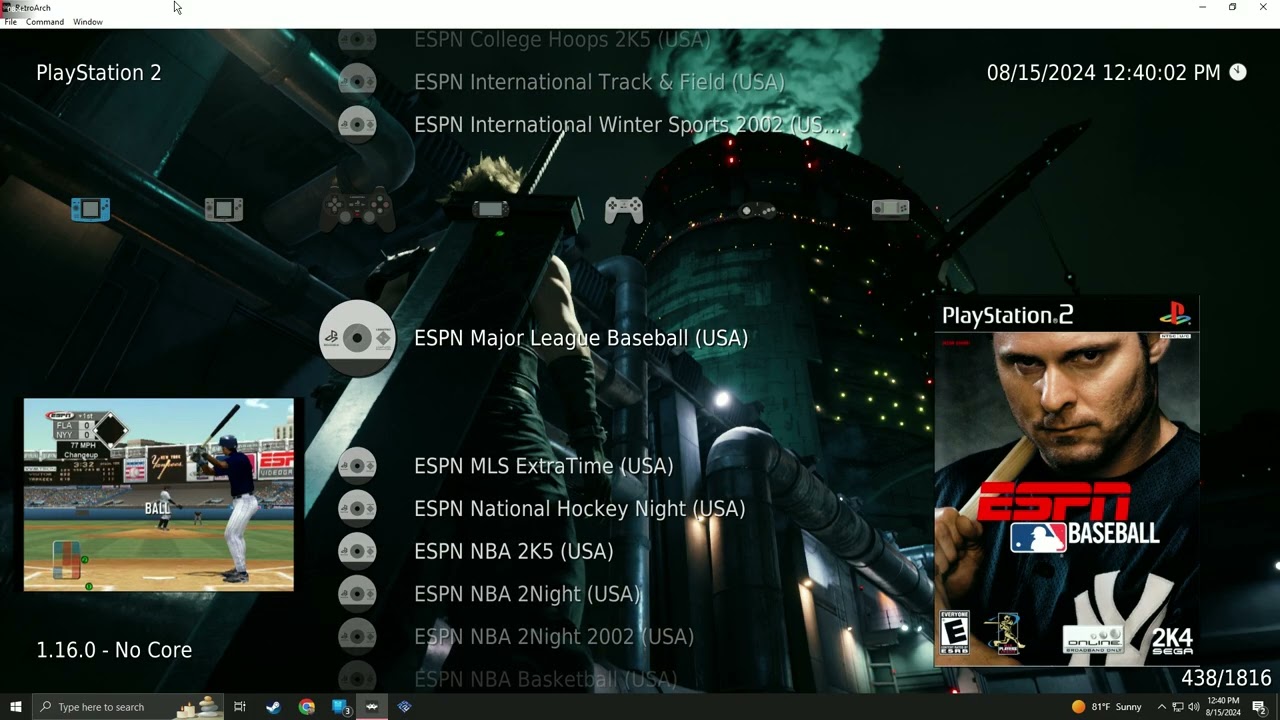Screen dimensions: 1280x720
Task: Open the blue diamond app on taskbar
Action: click(x=404, y=707)
